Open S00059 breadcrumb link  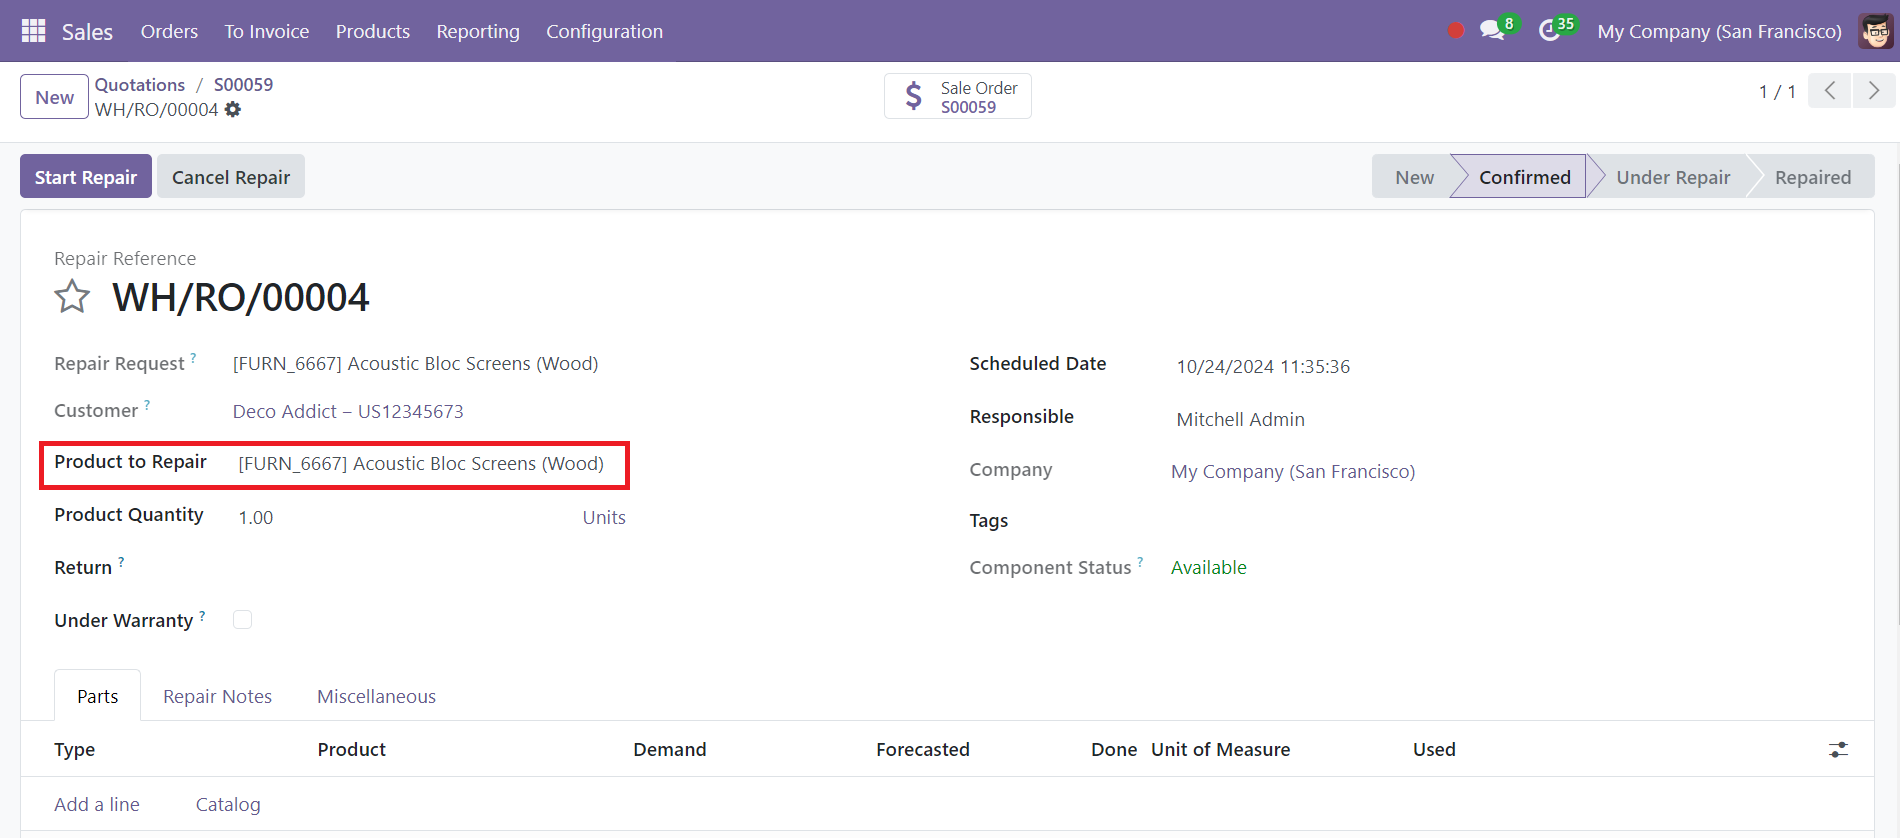(x=243, y=85)
